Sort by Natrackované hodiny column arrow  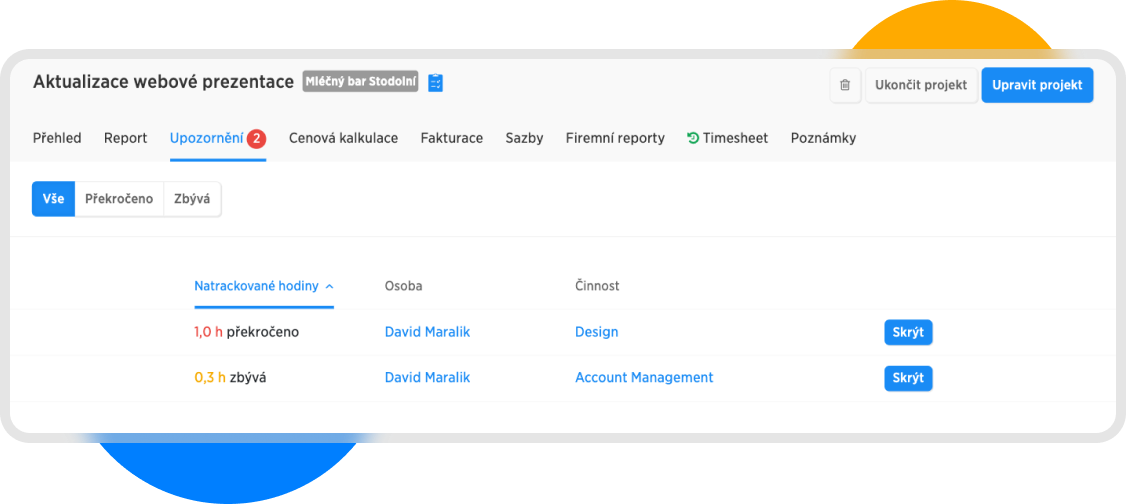point(329,286)
